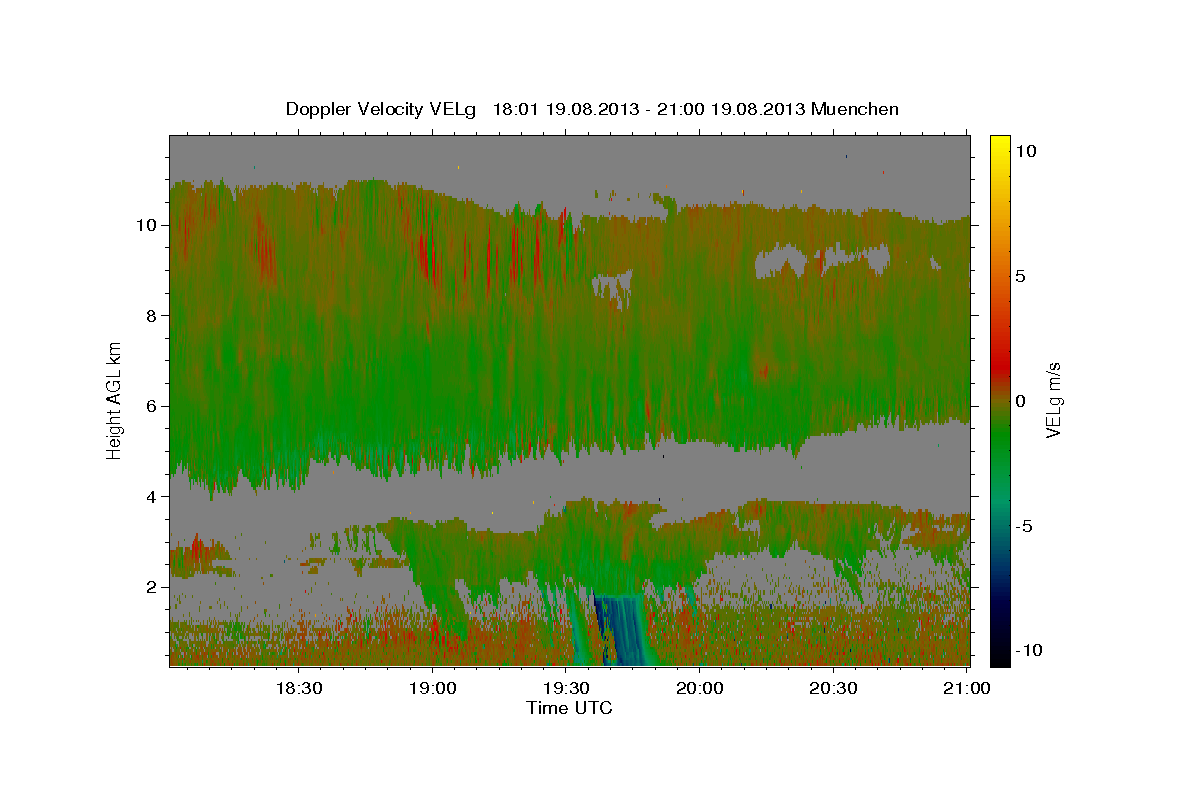This screenshot has width=1200, height=800.
Task: Click height axis label '6'
Action: 151,406
